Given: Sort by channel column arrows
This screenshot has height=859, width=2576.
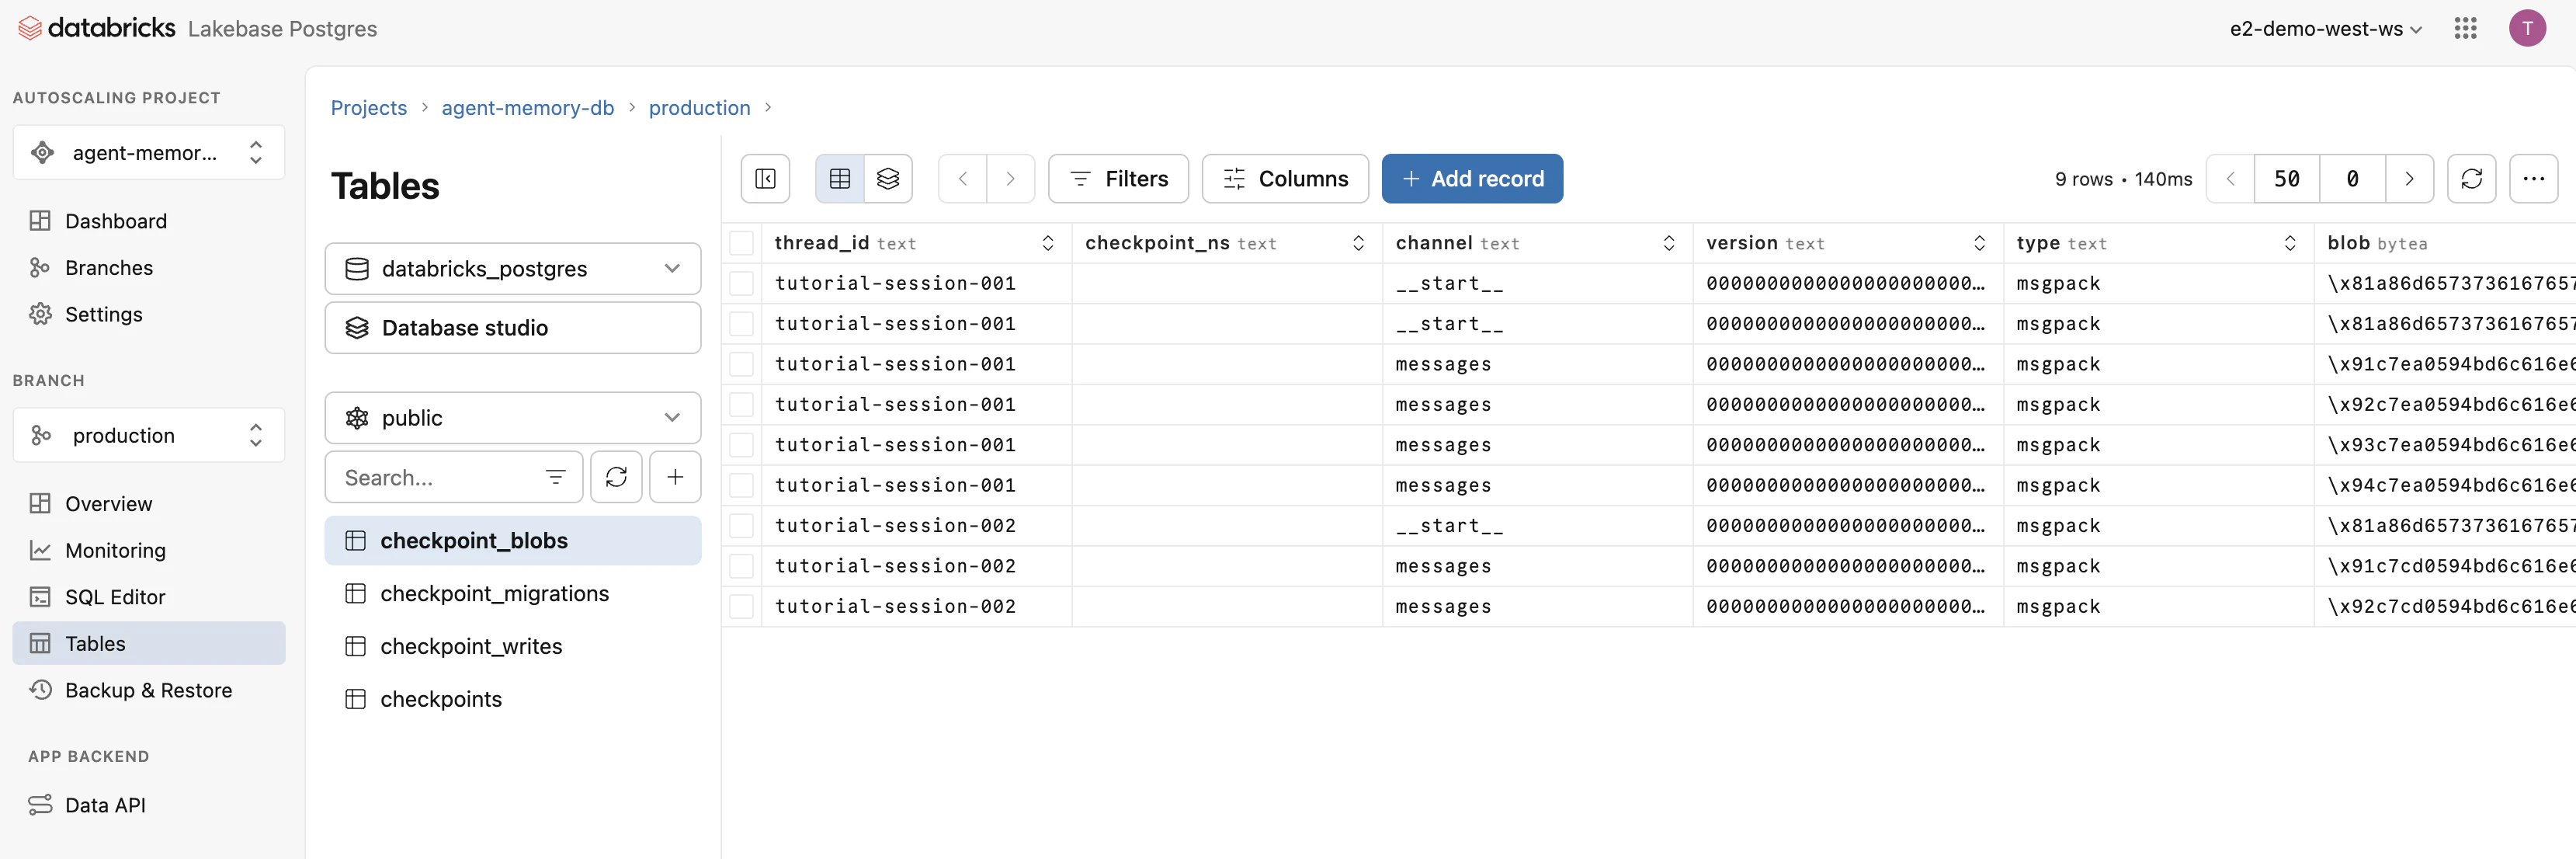Looking at the screenshot, I should pyautogui.click(x=1668, y=243).
